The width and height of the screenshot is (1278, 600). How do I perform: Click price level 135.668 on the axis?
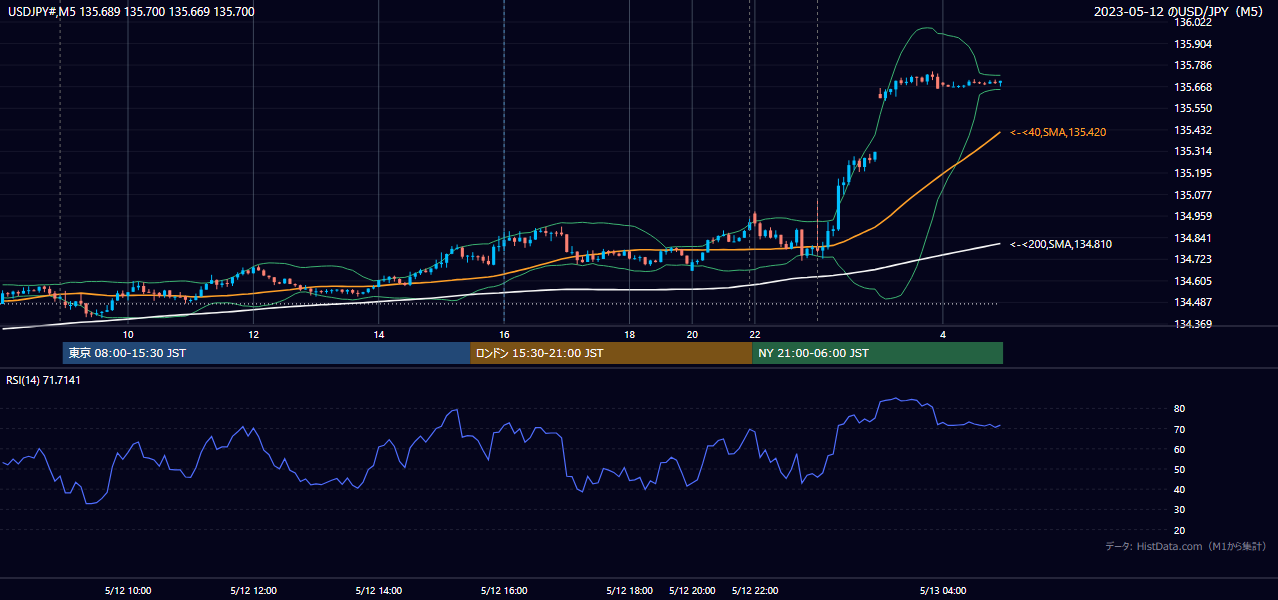pyautogui.click(x=1193, y=87)
